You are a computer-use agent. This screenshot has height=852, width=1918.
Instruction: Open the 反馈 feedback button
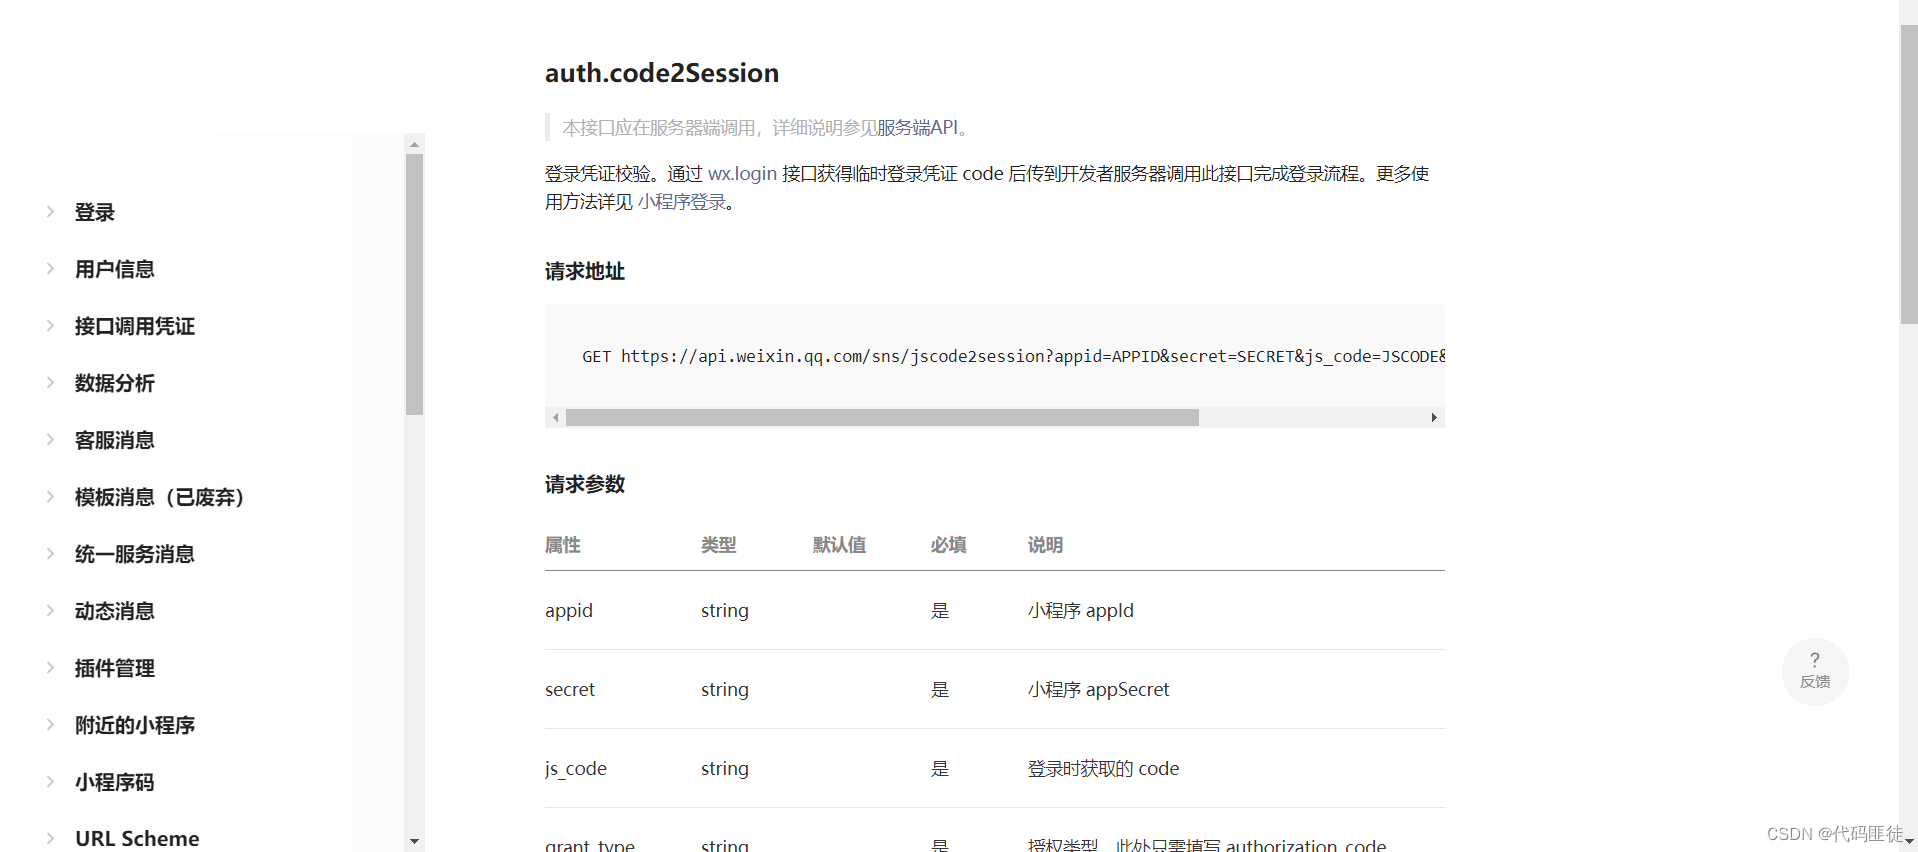1815,671
